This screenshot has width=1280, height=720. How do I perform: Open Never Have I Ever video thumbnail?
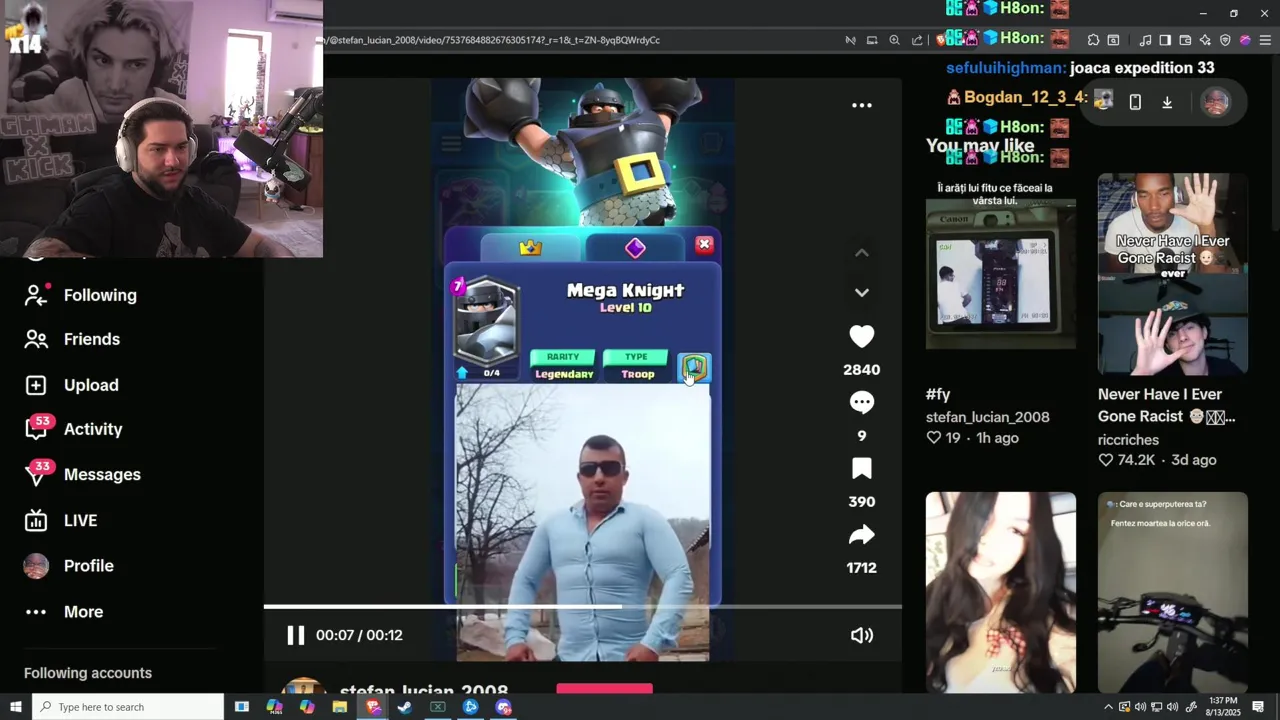pyautogui.click(x=1173, y=274)
